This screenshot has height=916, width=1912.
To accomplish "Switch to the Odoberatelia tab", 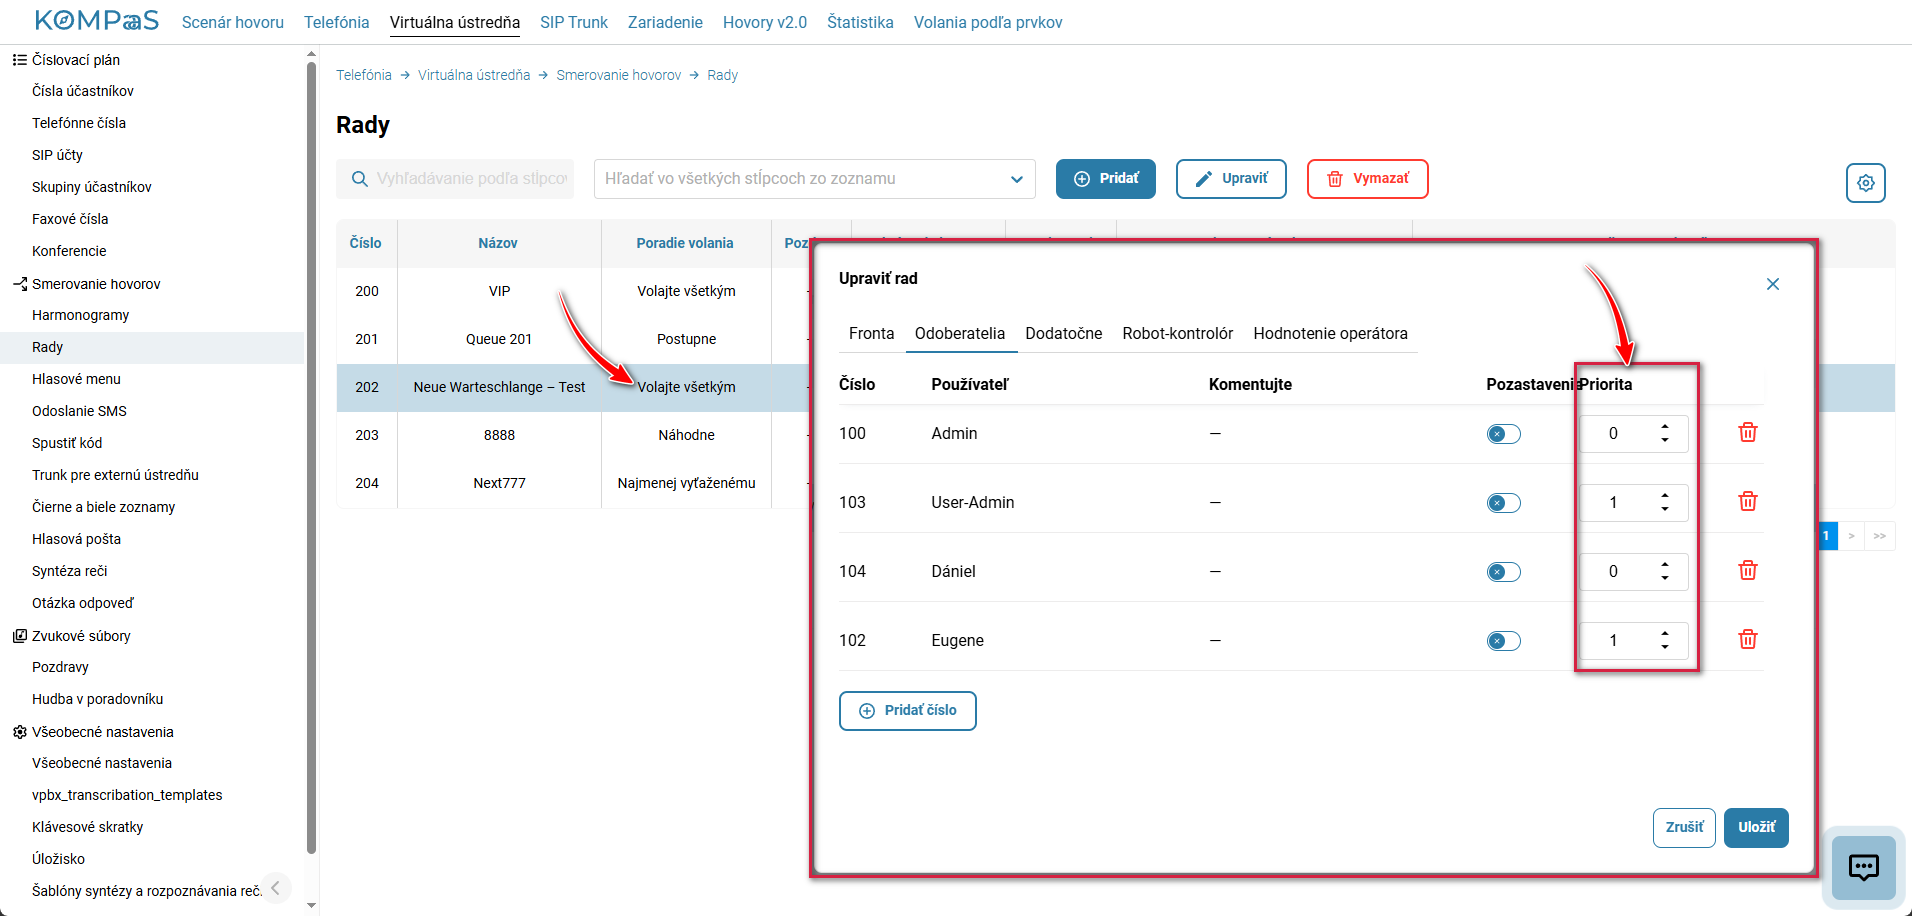I will 960,334.
